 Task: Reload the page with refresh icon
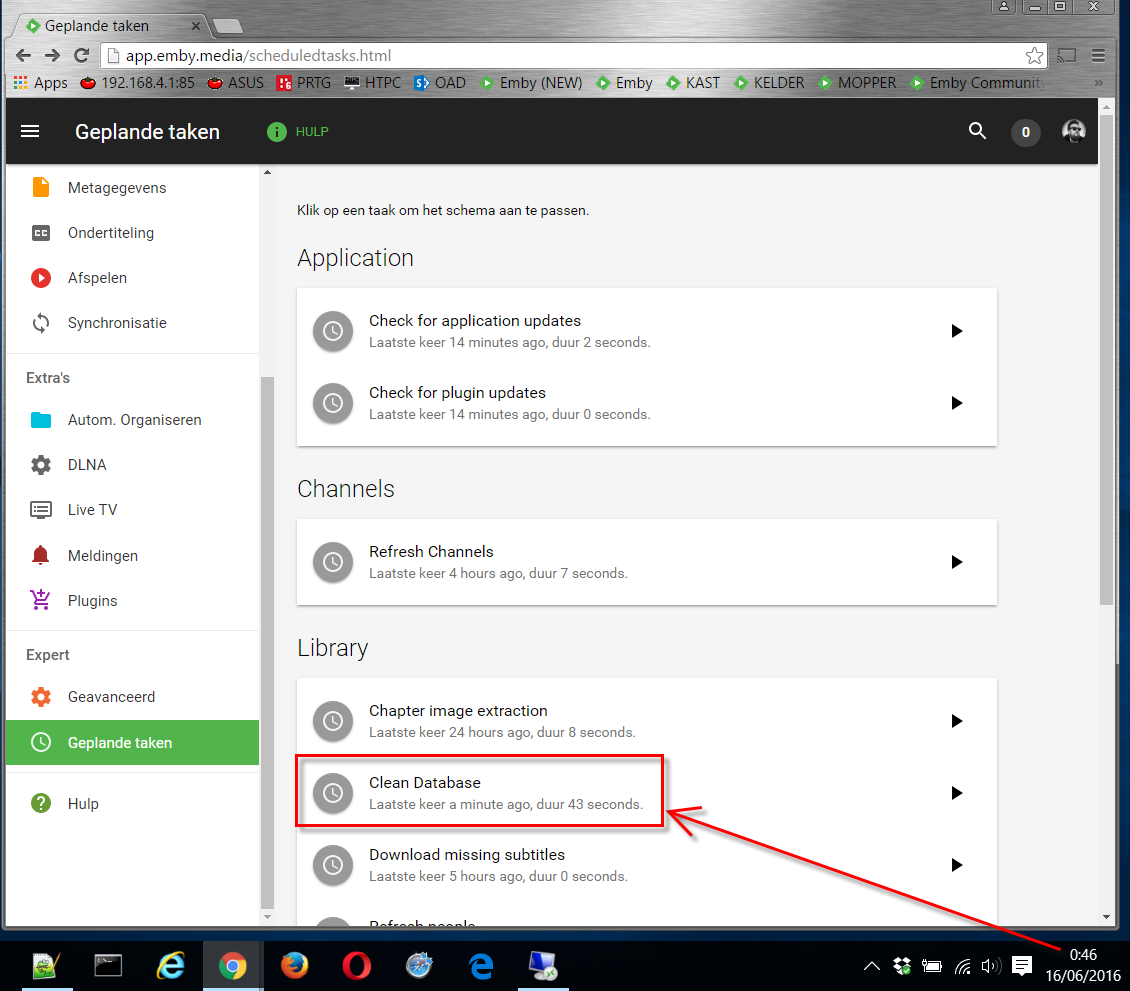pos(81,55)
